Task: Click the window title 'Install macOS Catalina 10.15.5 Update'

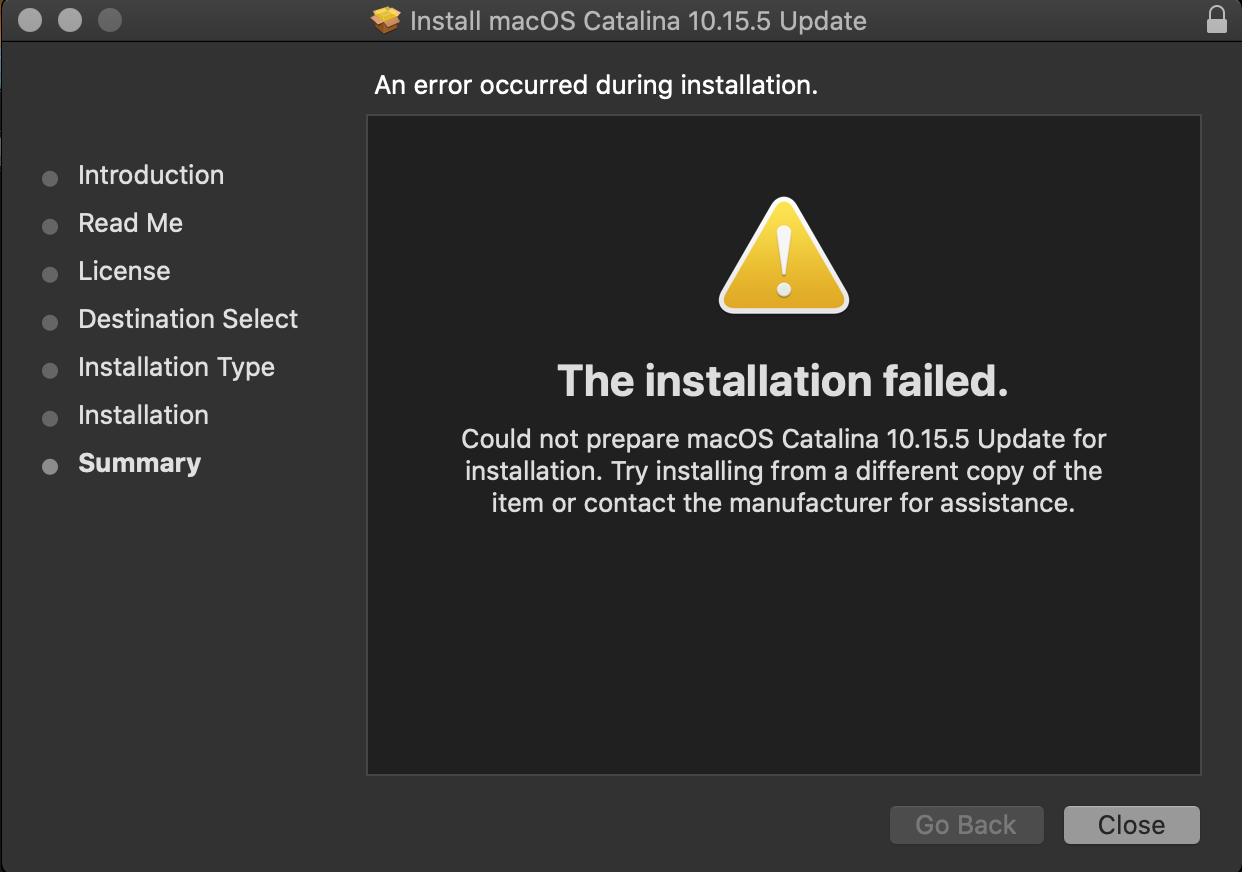Action: (x=638, y=20)
